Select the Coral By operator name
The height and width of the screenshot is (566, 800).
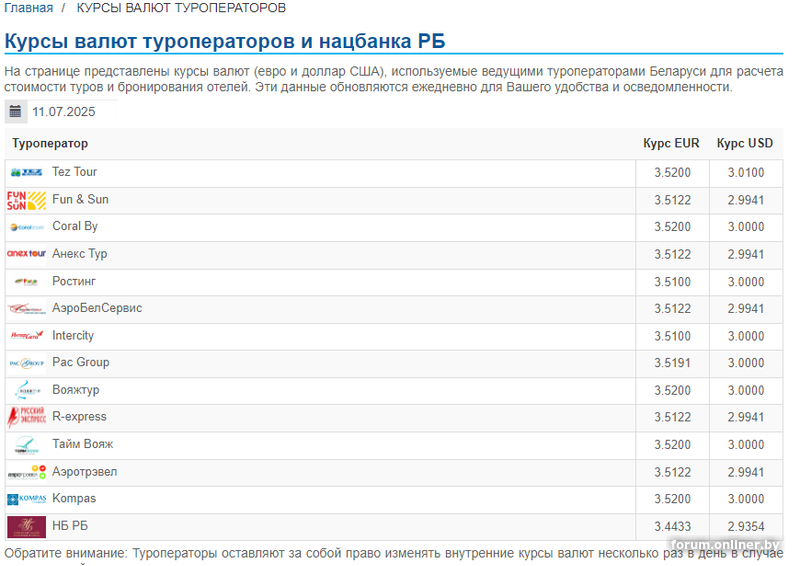[75, 227]
